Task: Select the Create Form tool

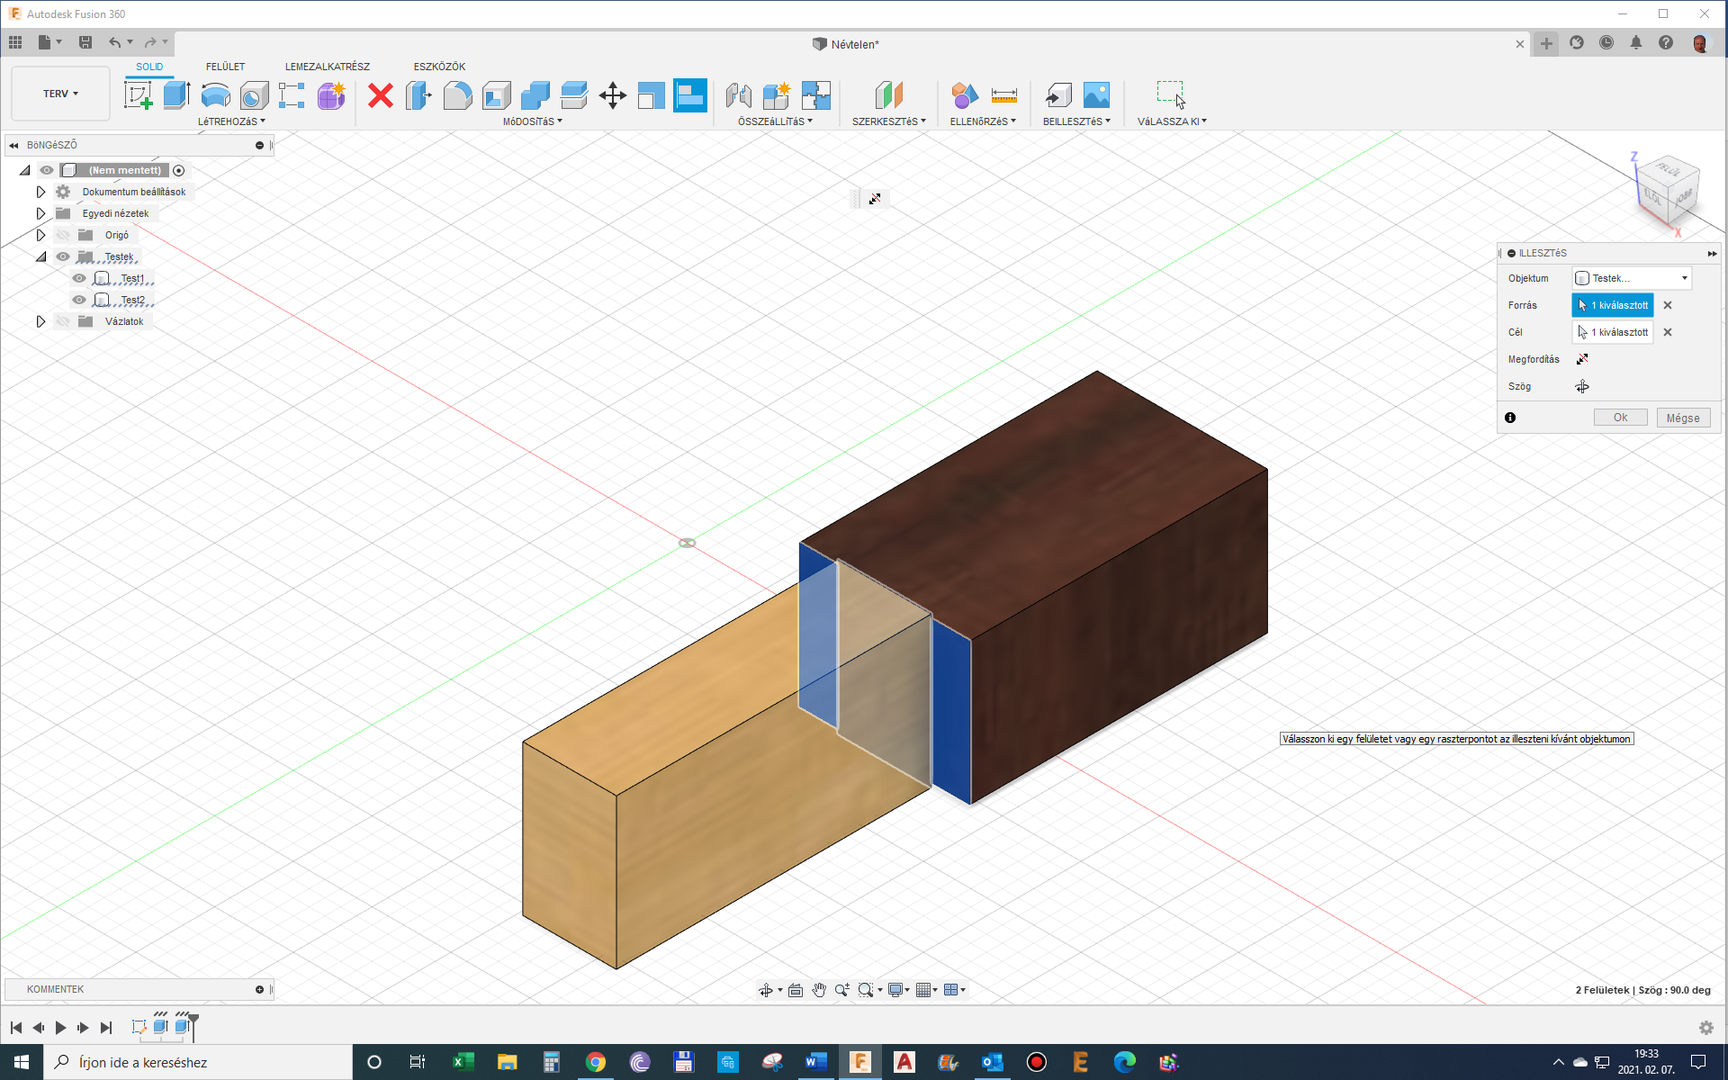Action: pos(331,95)
